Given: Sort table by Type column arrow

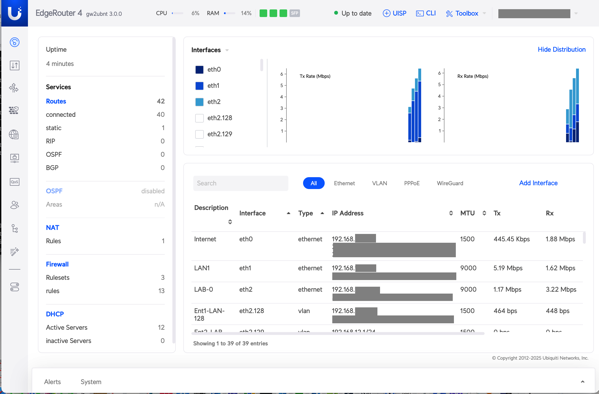Looking at the screenshot, I should tap(322, 213).
